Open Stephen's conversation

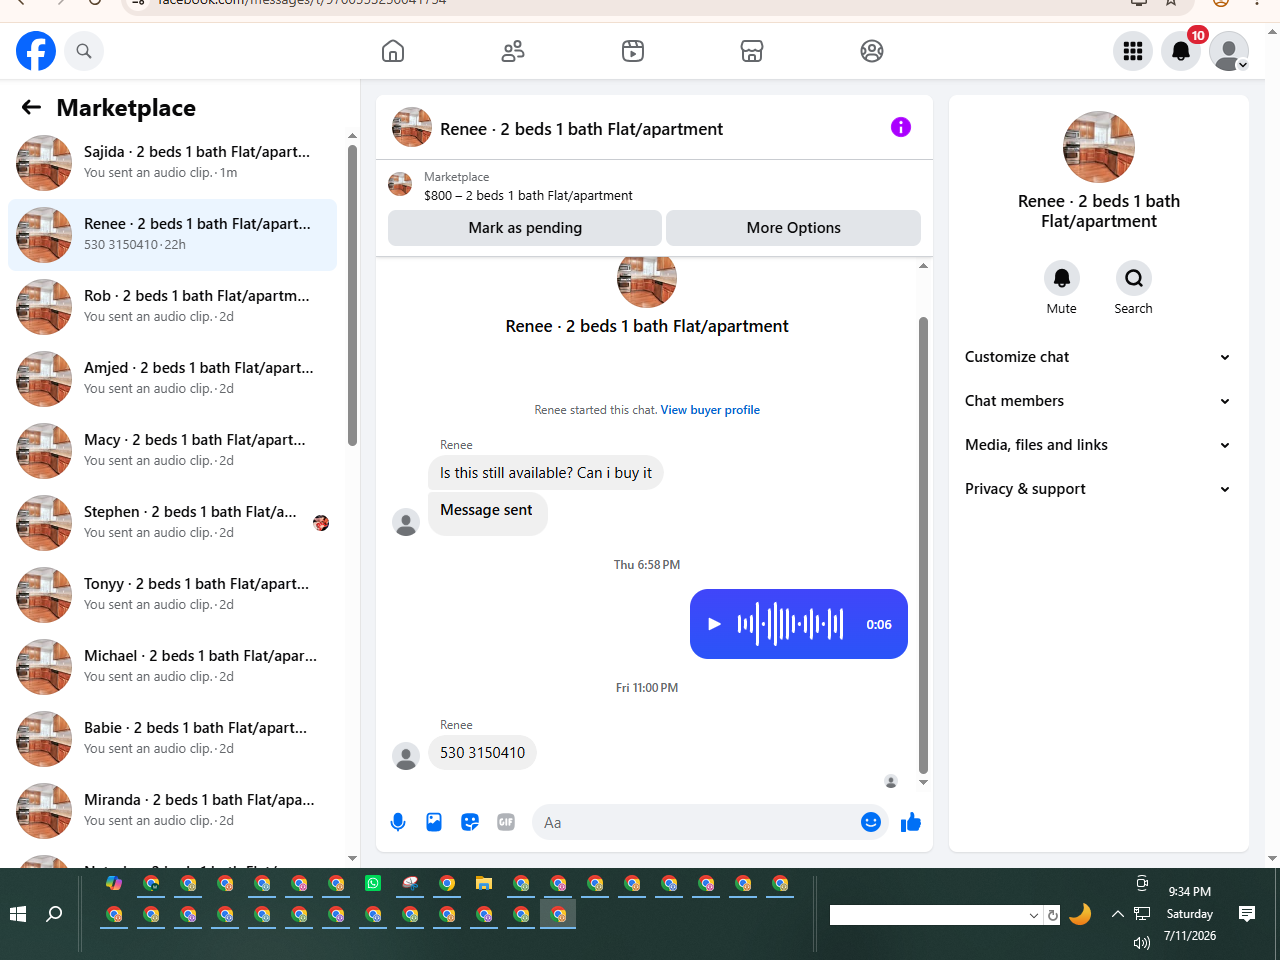173,523
